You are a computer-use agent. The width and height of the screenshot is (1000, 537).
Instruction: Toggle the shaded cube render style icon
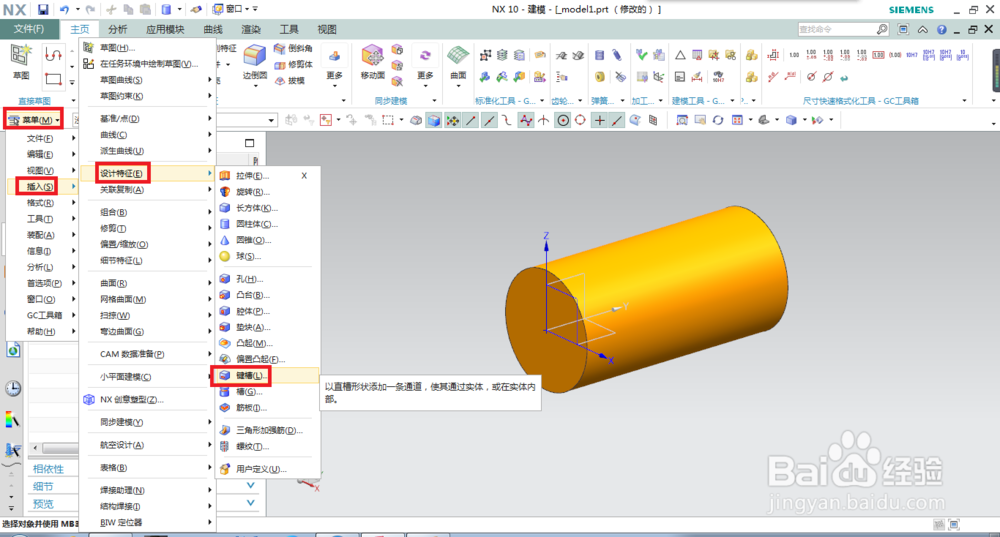pyautogui.click(x=434, y=120)
